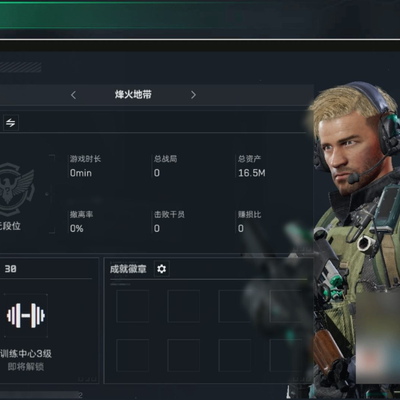400x400 pixels.
Task: Select the 烽火地带 mode title
Action: coord(133,95)
